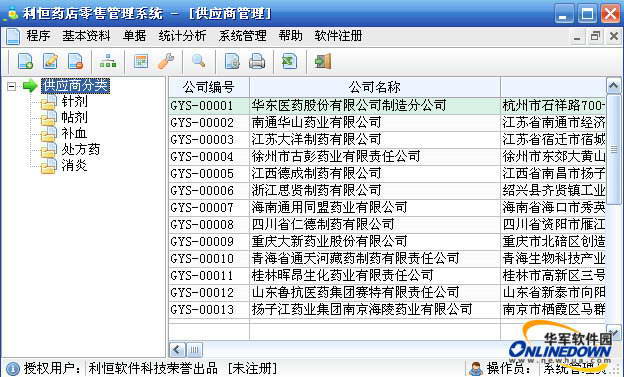
Task: Select 海南通用同盟药业有限公司 row
Action: coord(387,207)
